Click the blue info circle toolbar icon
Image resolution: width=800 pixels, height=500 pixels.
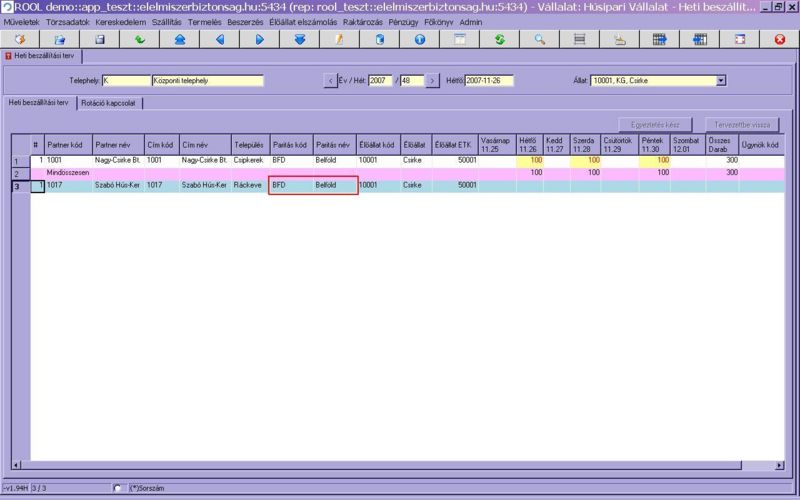coord(420,40)
